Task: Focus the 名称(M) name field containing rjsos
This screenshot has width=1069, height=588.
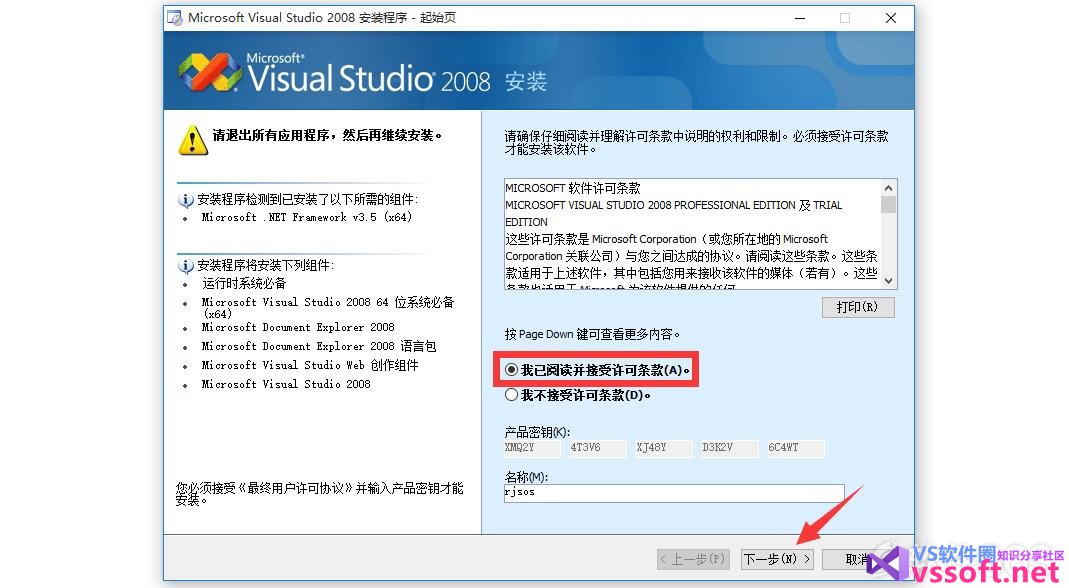Action: [x=674, y=493]
